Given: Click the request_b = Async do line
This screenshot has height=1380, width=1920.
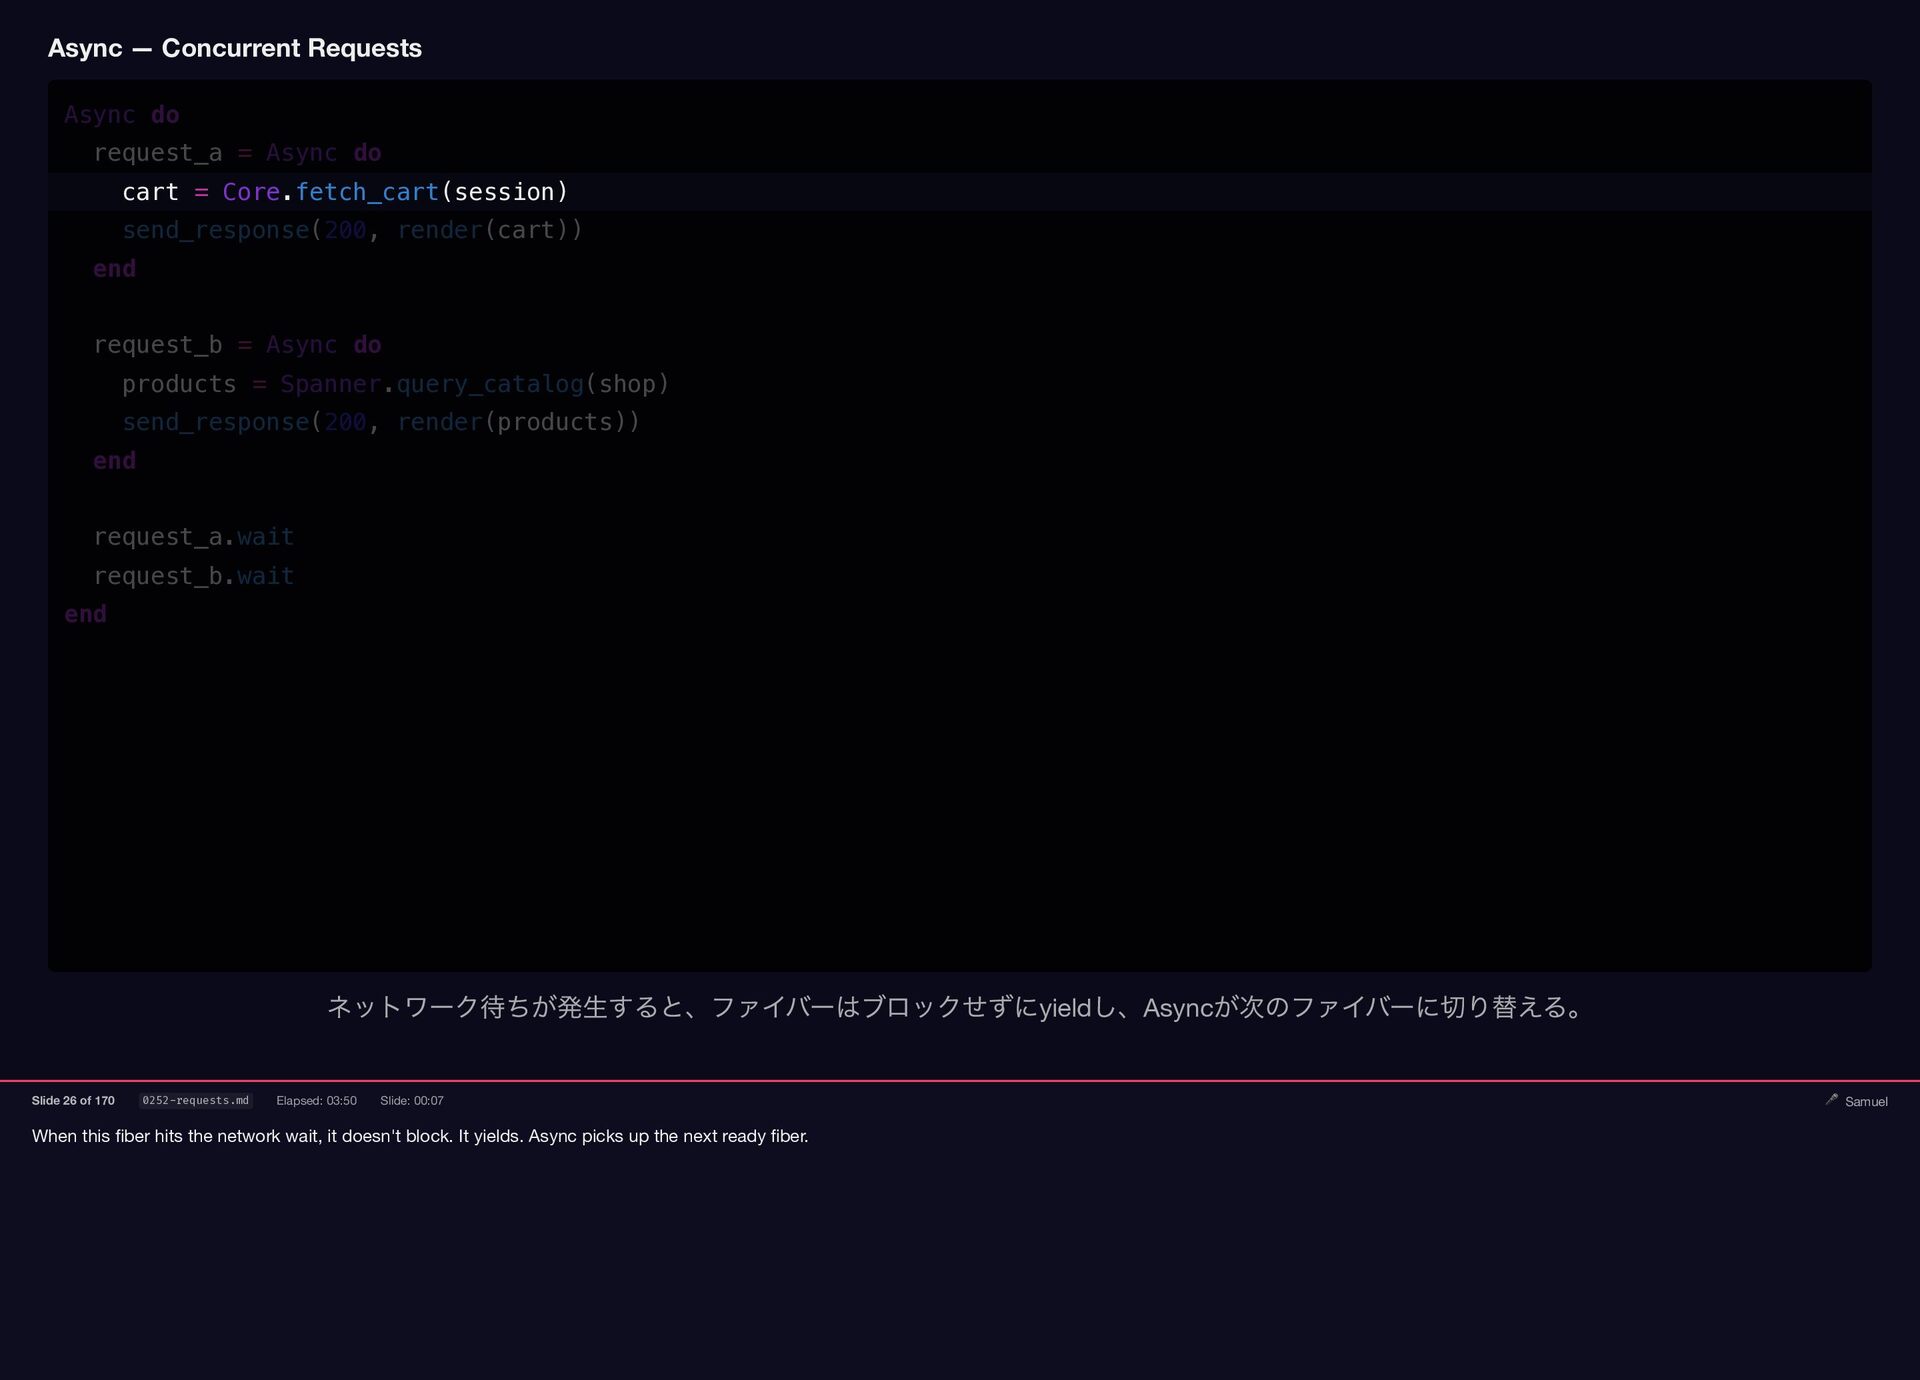Looking at the screenshot, I should (x=237, y=345).
